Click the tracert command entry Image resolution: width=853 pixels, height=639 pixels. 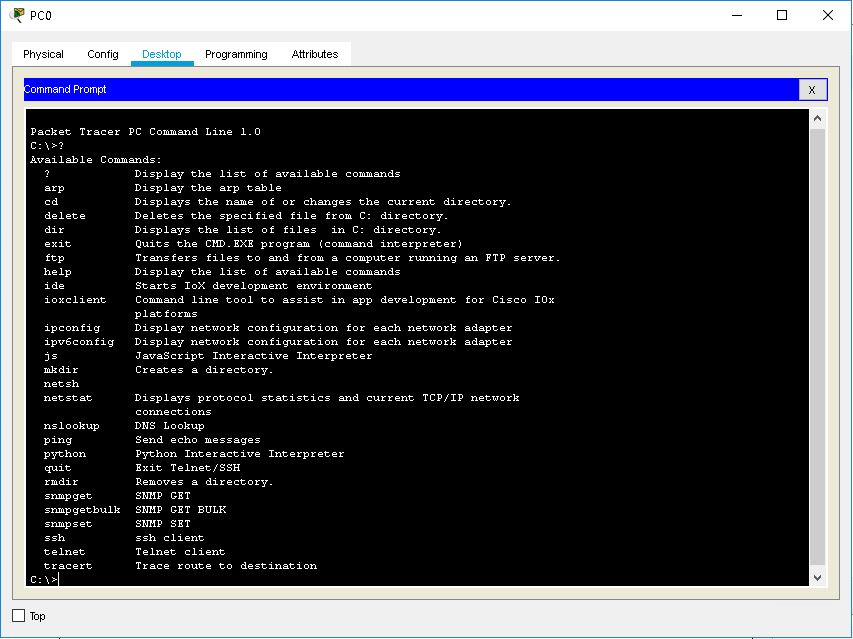(x=66, y=565)
